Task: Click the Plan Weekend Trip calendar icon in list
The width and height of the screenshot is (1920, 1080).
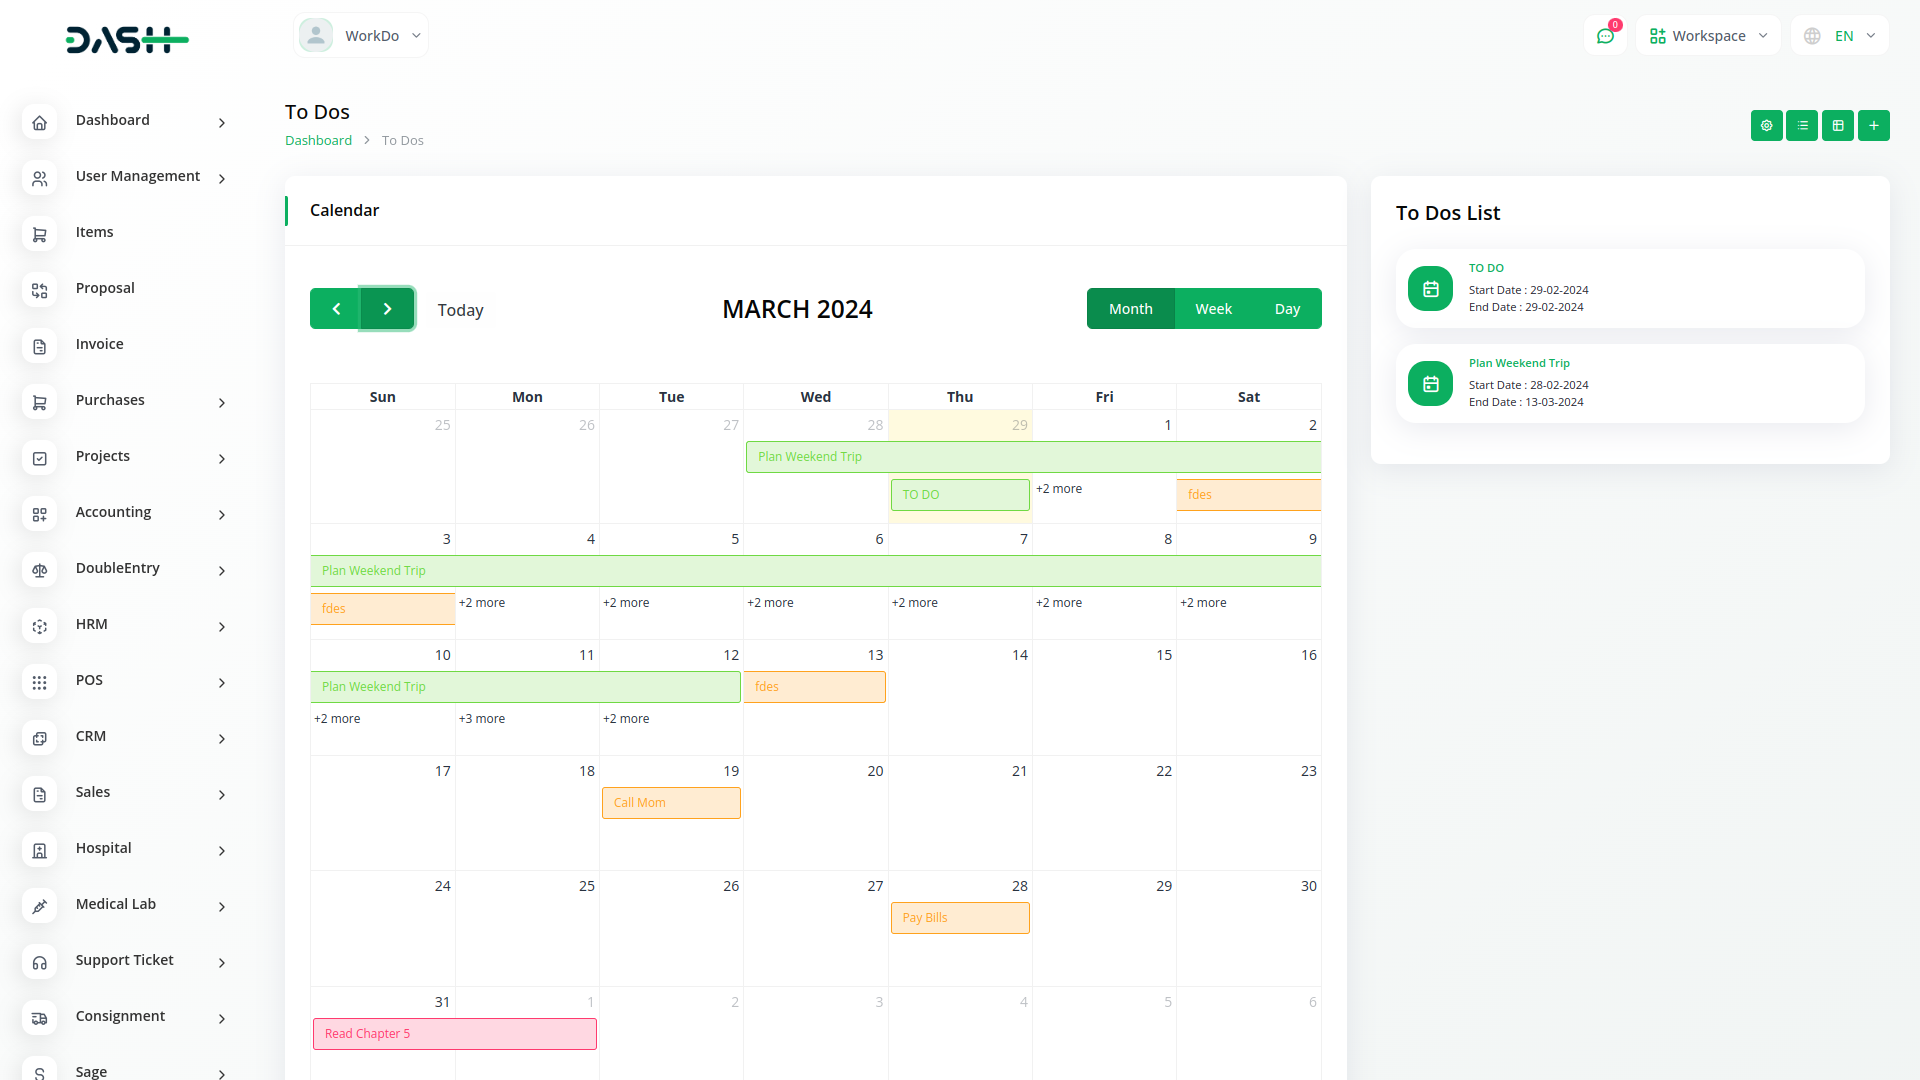Action: pos(1430,384)
